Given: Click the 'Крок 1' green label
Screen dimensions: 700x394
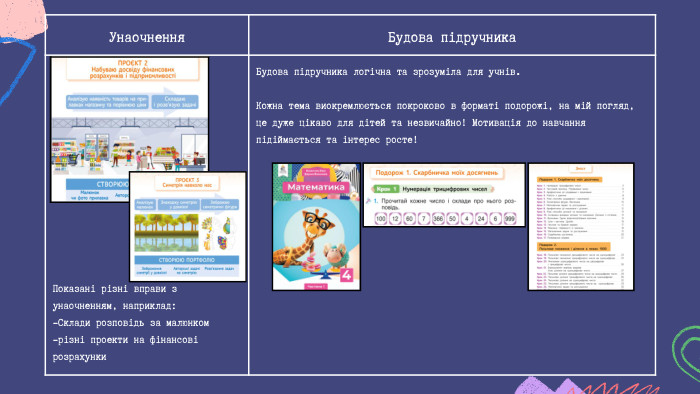Looking at the screenshot, I should click(386, 189).
